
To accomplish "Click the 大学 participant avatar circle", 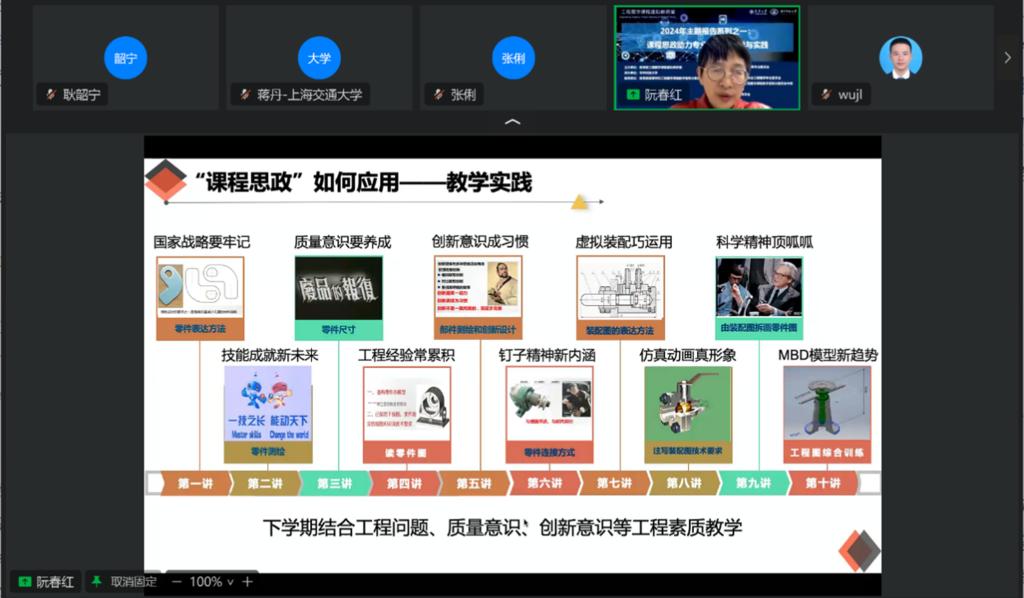I will (x=319, y=58).
